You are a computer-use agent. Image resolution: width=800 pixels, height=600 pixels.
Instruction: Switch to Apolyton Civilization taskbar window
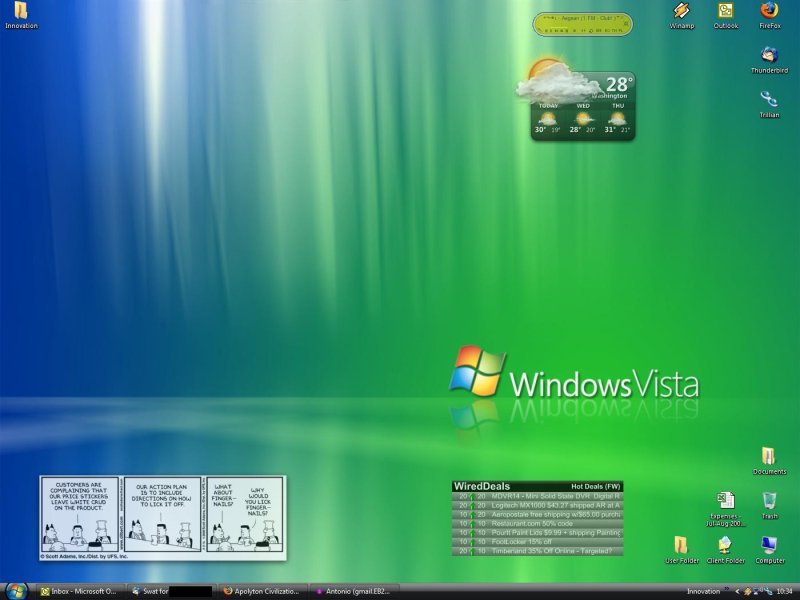tap(262, 591)
